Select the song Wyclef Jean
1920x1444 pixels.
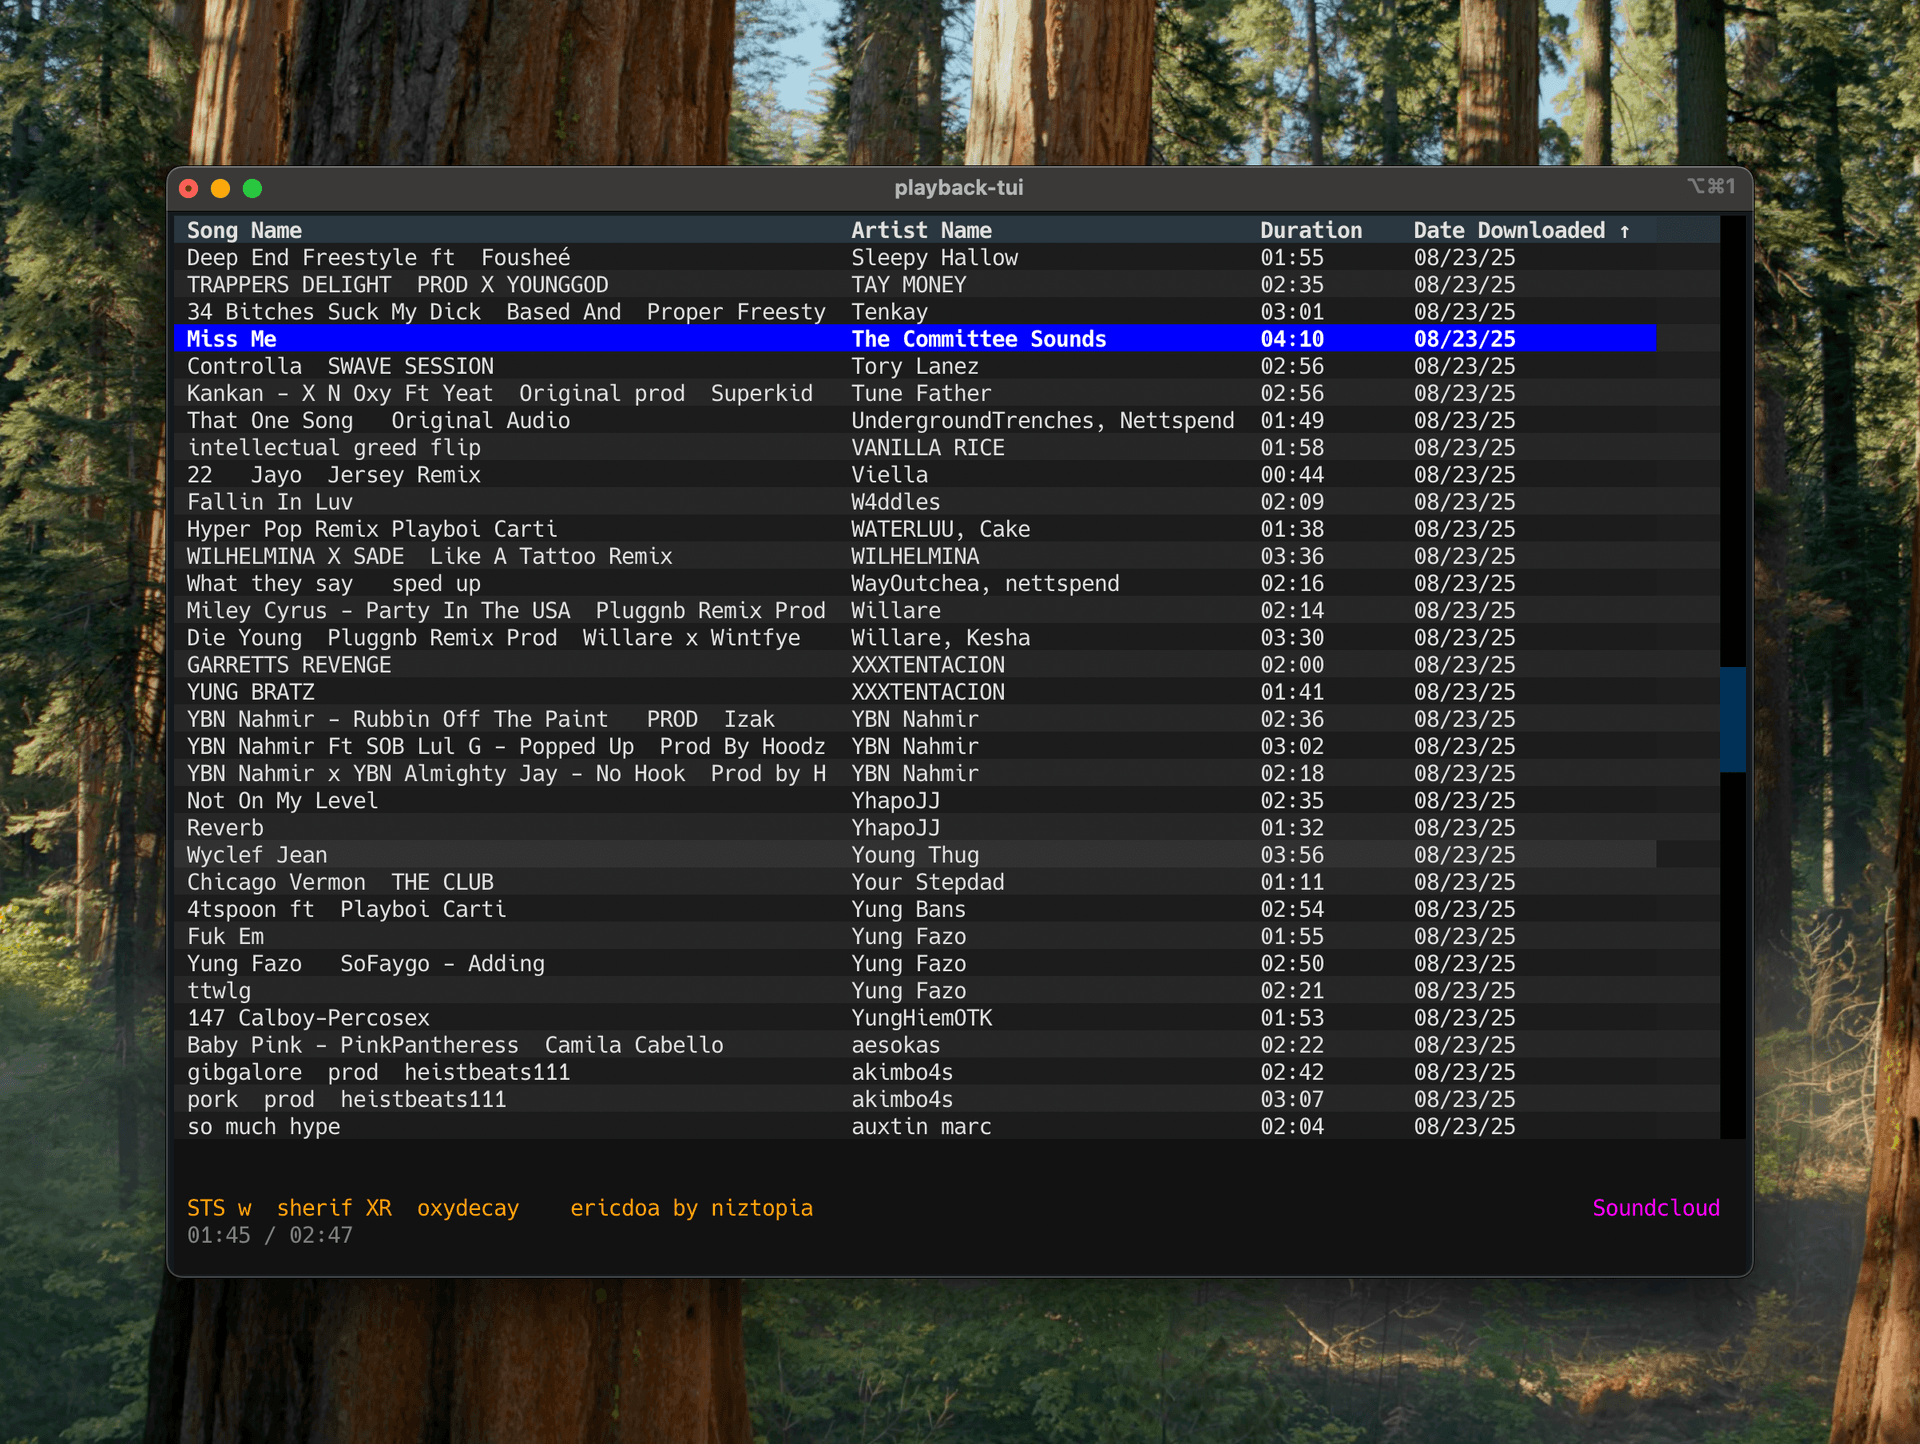[257, 855]
